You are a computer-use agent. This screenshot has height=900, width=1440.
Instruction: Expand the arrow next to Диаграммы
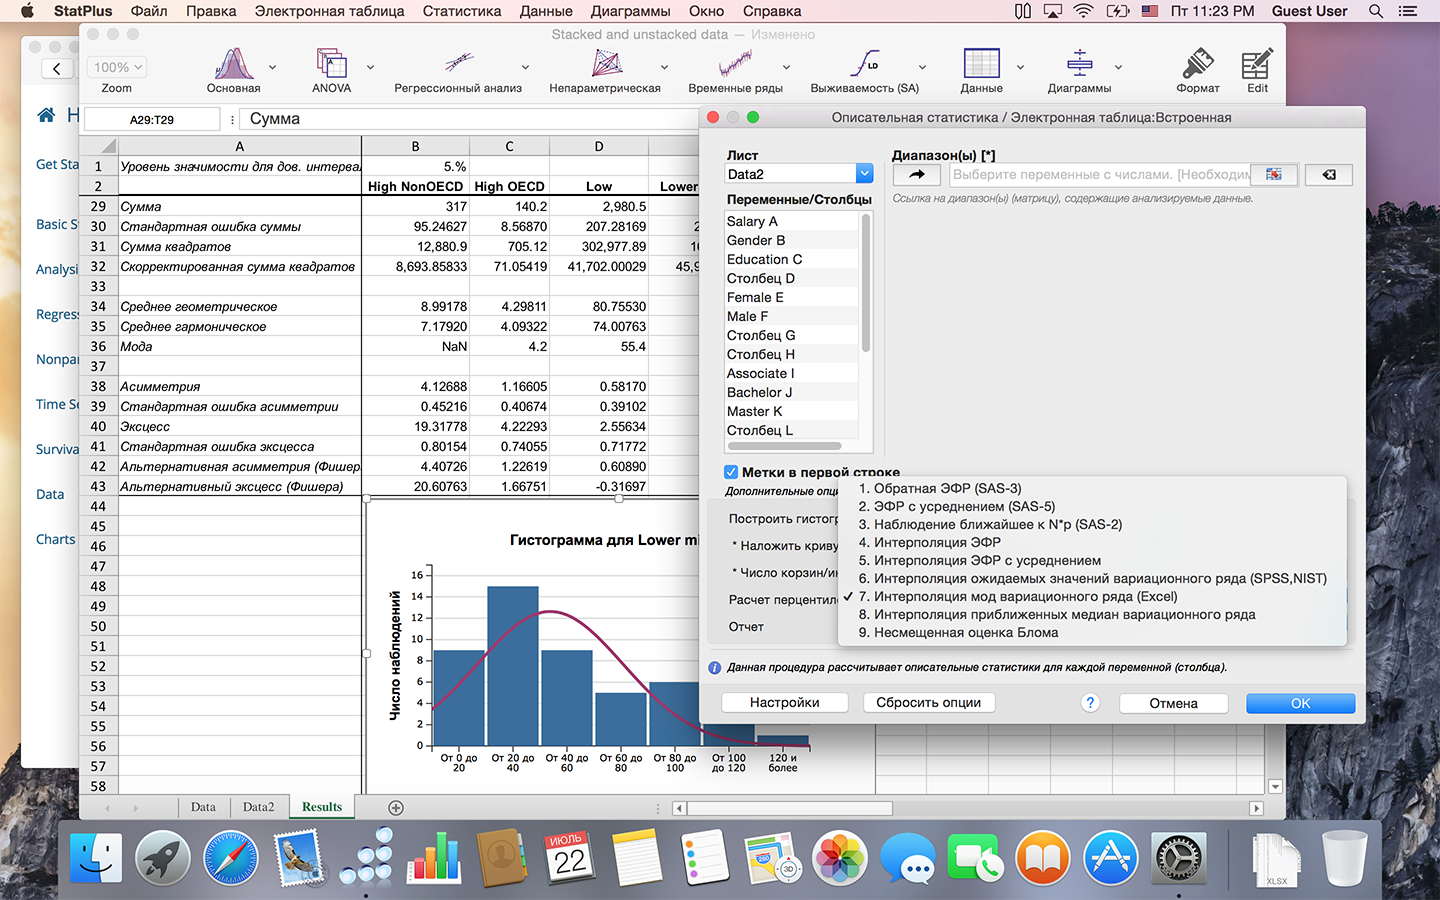pyautogui.click(x=1118, y=68)
